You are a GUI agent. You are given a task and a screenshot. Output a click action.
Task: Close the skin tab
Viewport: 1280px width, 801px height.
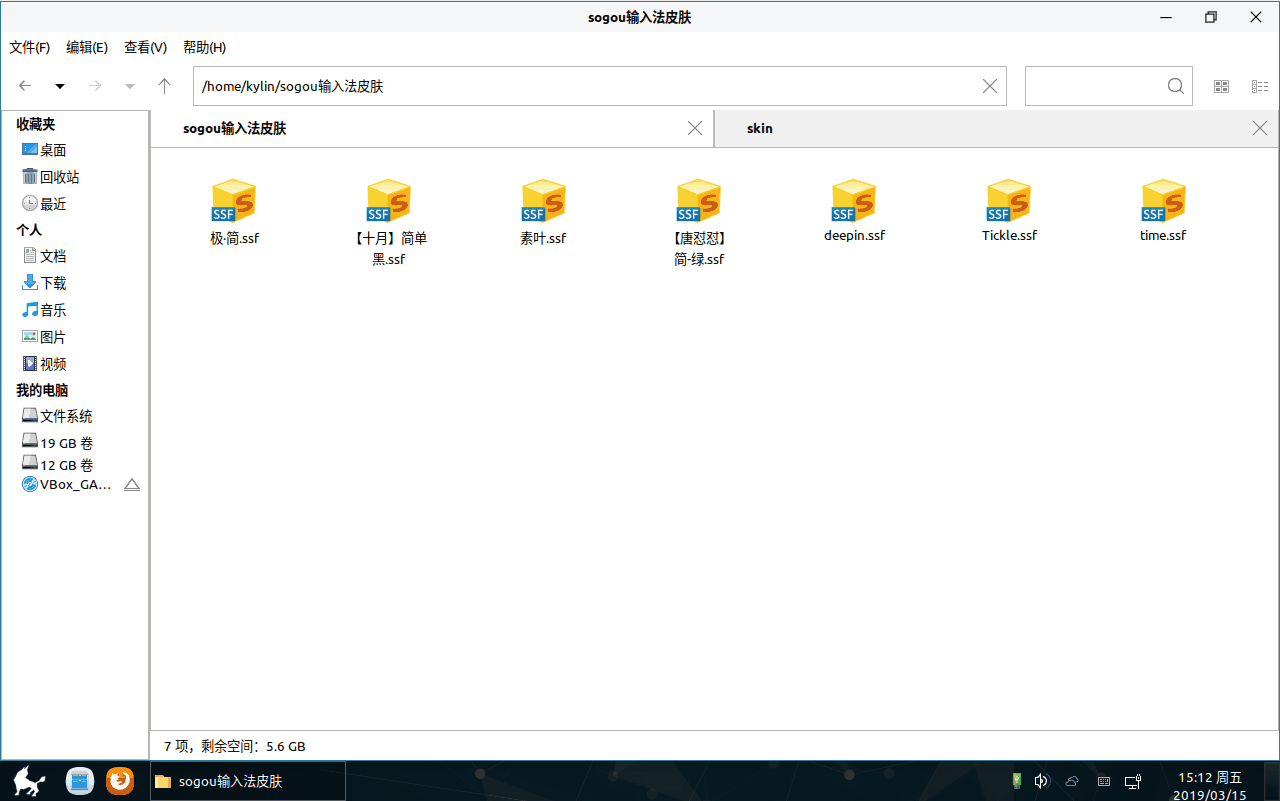[x=1260, y=128]
